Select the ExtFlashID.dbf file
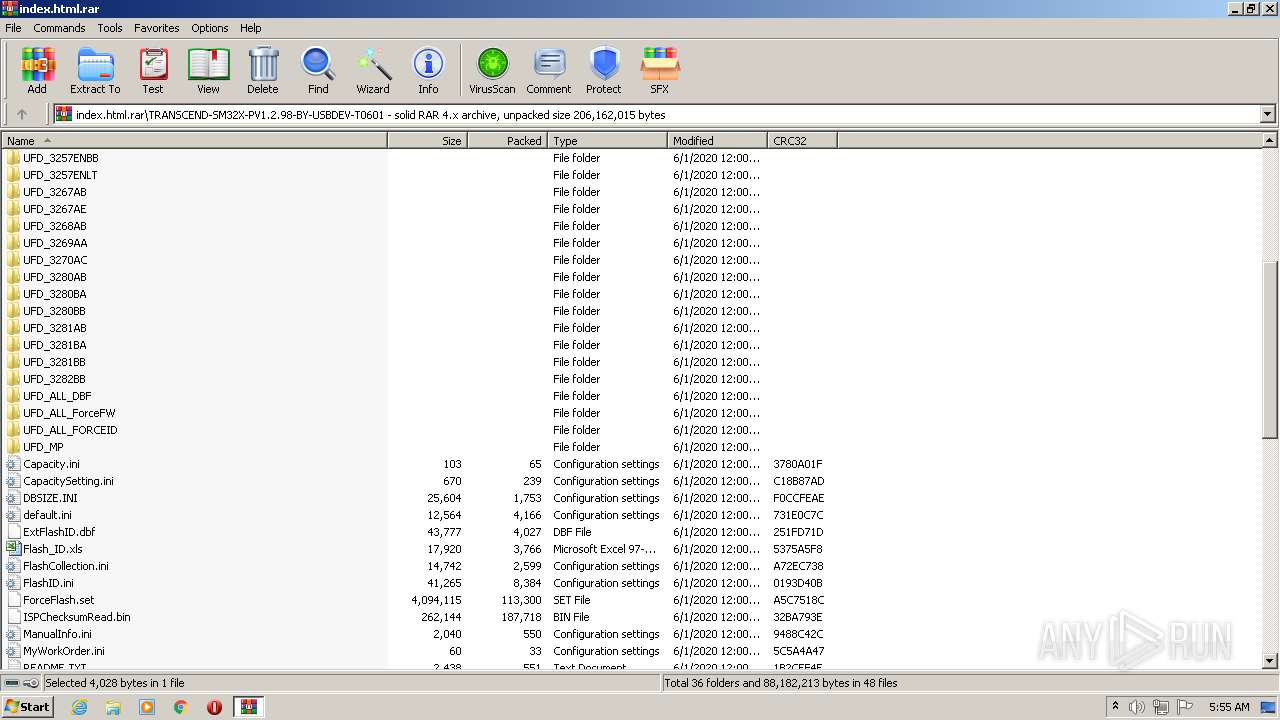Screen dimensions: 1280x720 (59, 532)
